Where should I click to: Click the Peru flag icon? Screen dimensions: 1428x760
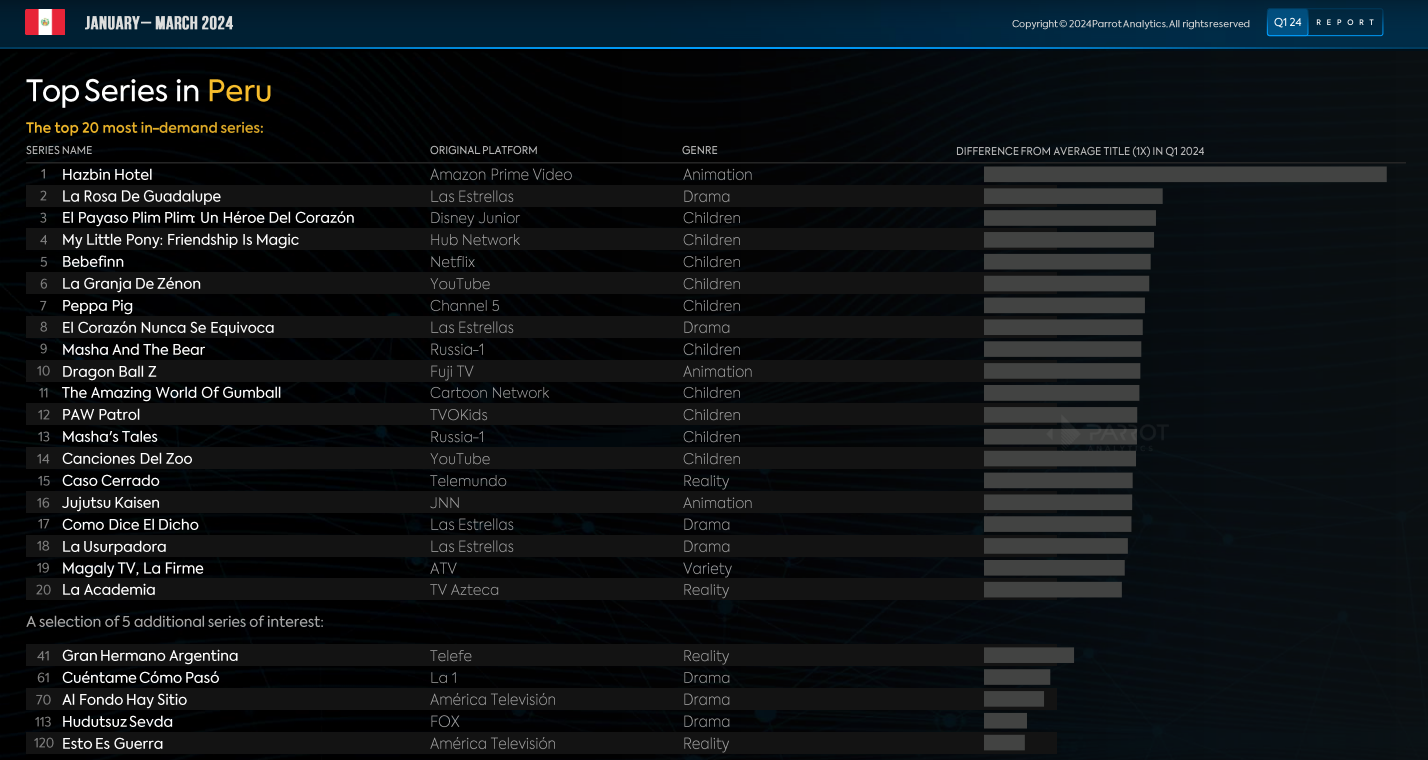[45, 22]
